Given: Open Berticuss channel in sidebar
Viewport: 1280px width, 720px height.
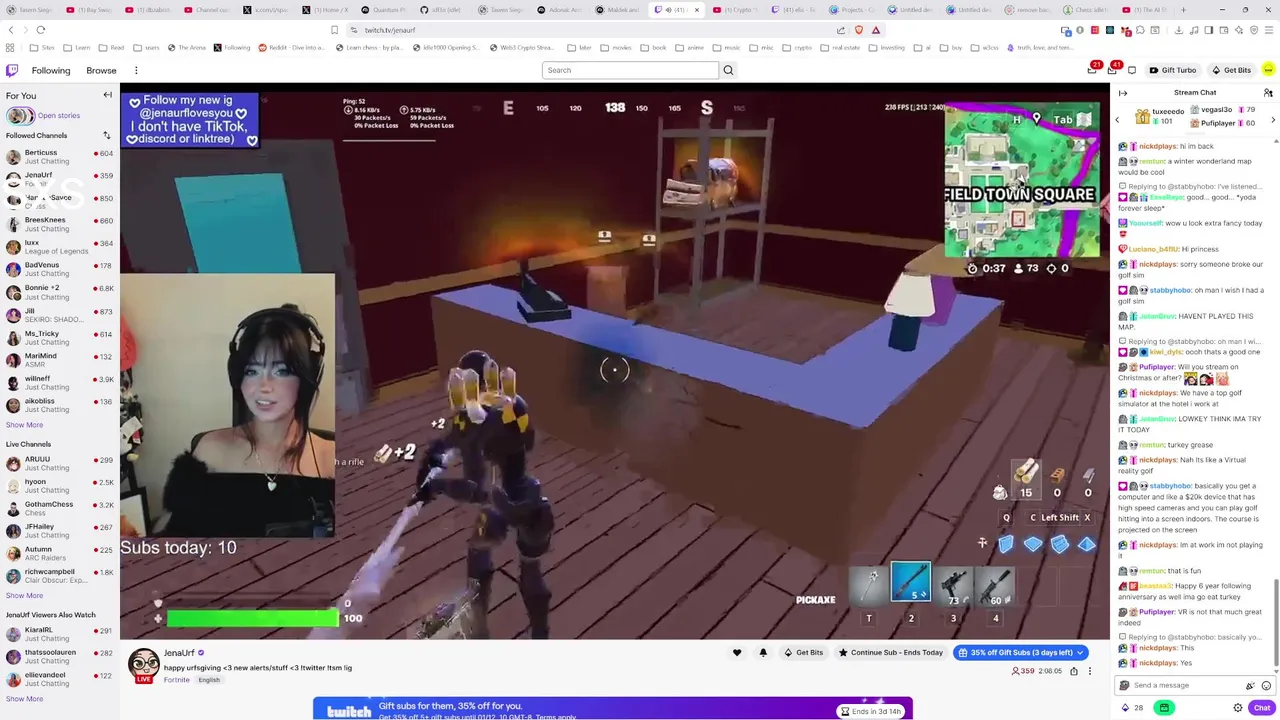Looking at the screenshot, I should pos(59,156).
